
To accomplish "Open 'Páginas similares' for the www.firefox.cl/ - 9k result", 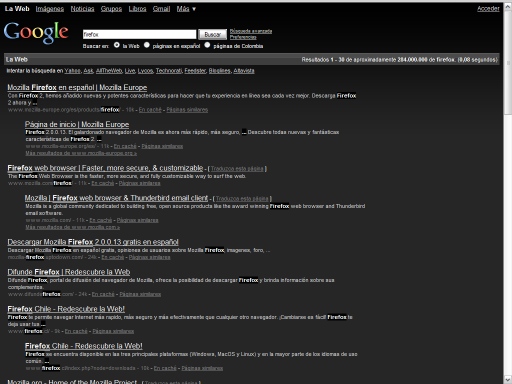I will coord(113,331).
